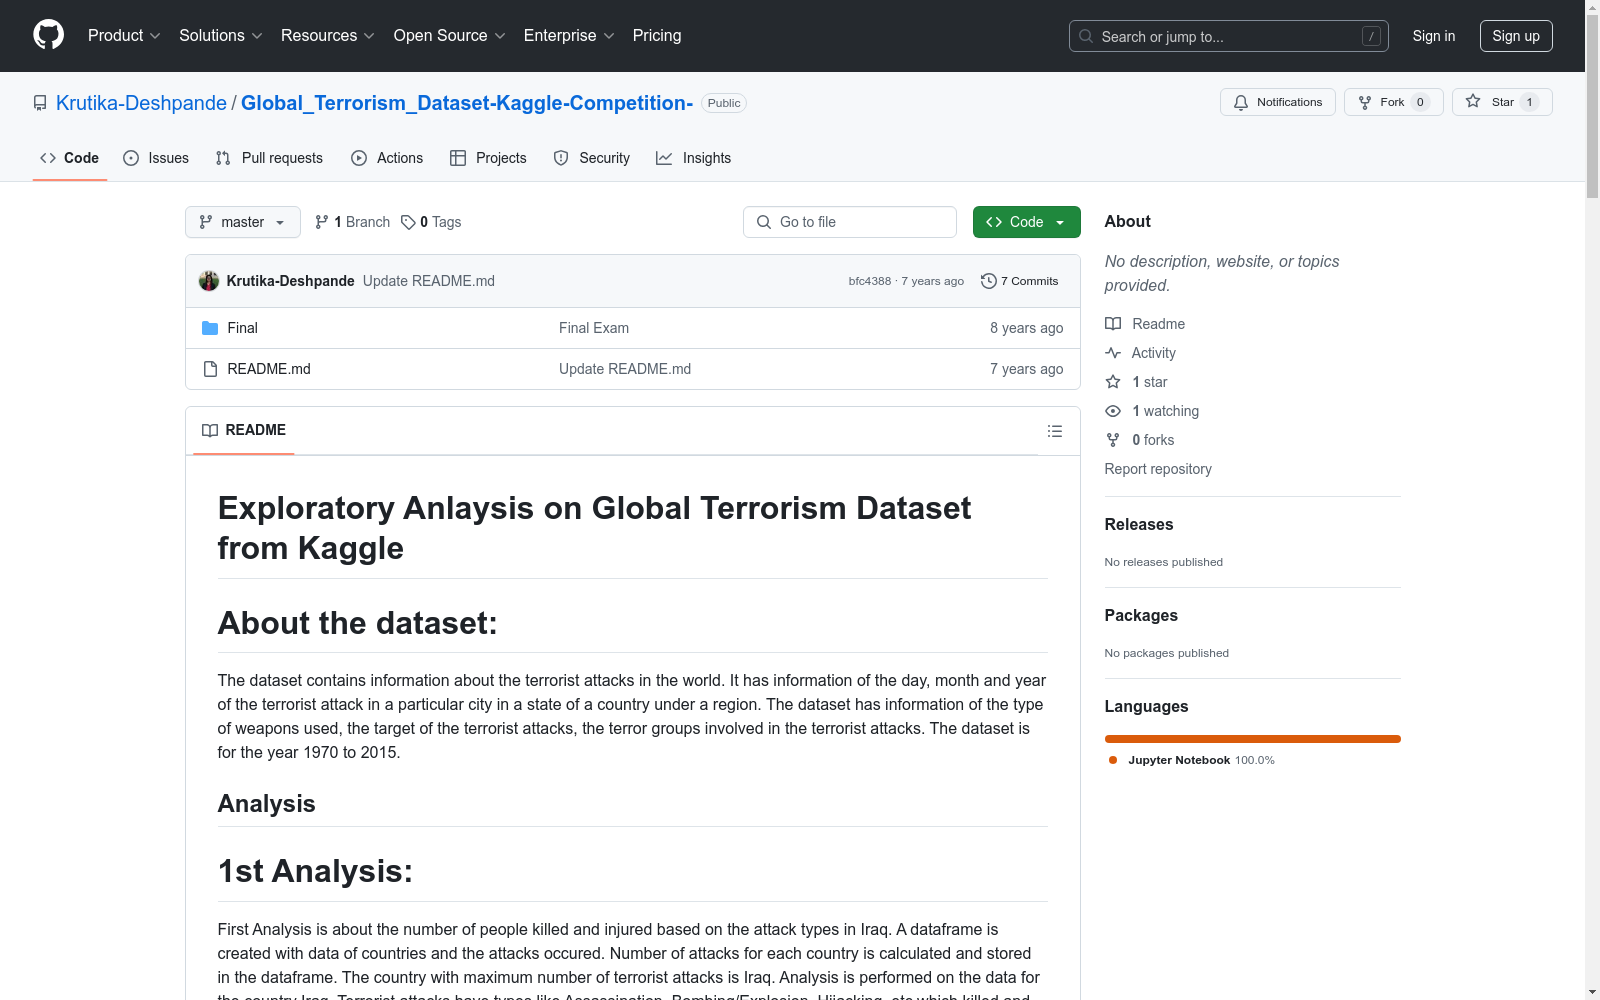Screen dimensions: 1600x1000
Task: Open the Packages heading link
Action: tap(1141, 615)
